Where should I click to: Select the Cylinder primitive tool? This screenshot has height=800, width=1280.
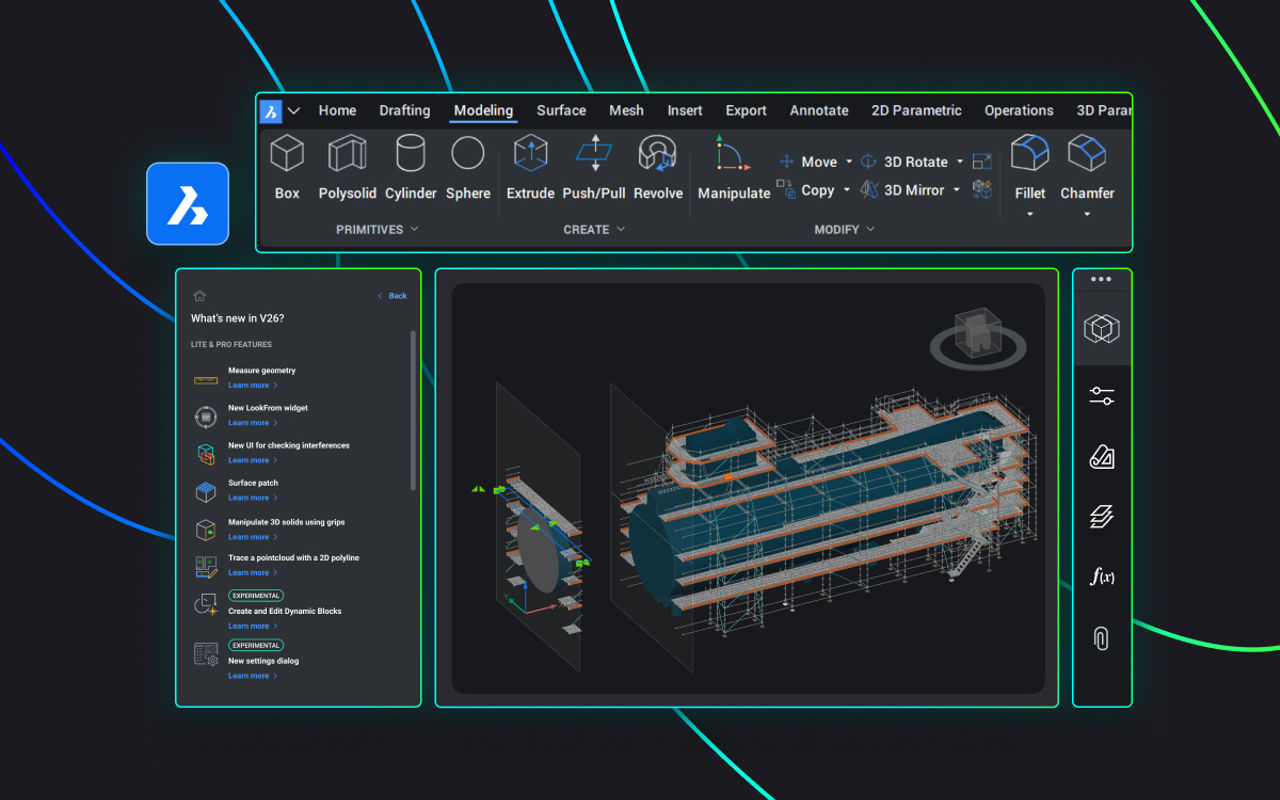(410, 167)
